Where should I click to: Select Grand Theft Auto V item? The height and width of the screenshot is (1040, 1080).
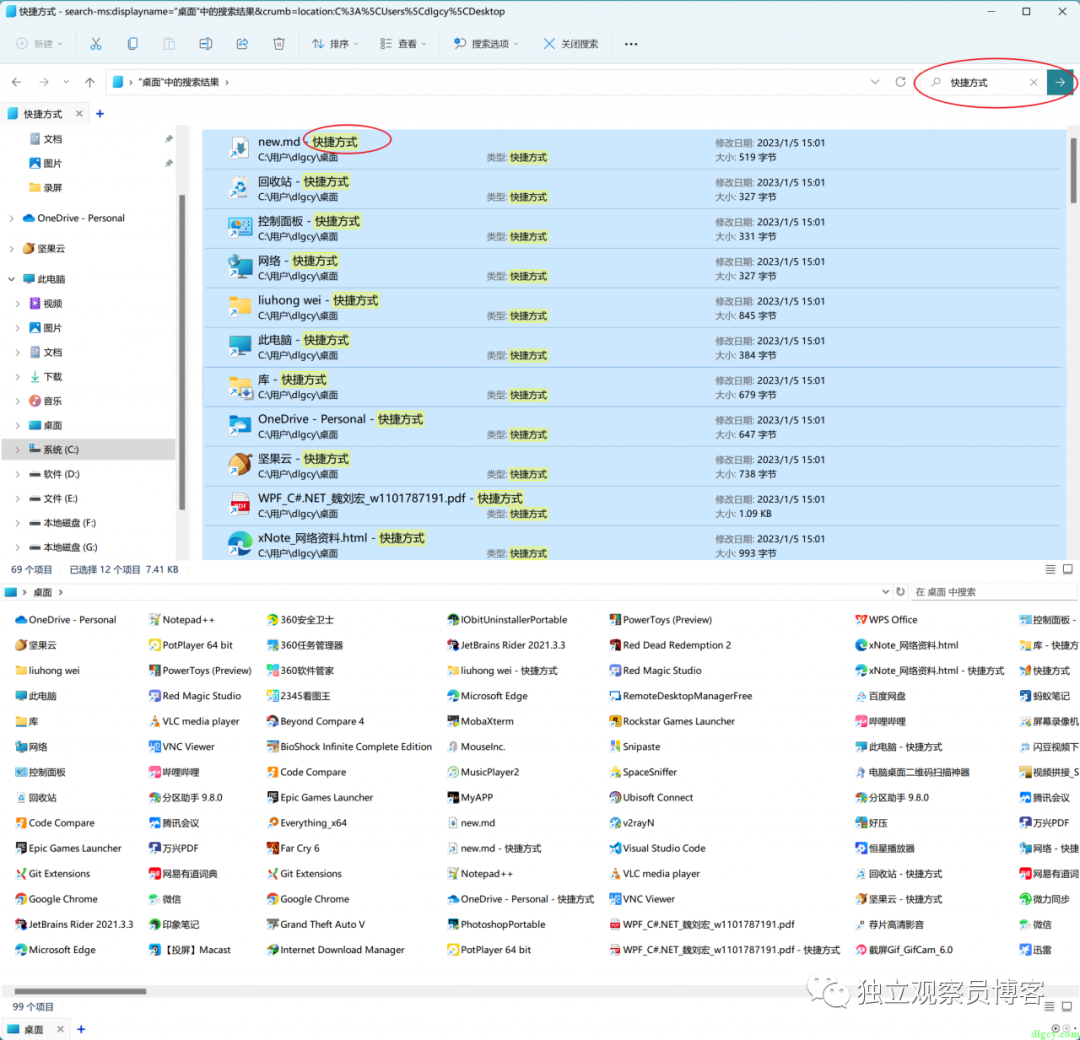[315, 924]
